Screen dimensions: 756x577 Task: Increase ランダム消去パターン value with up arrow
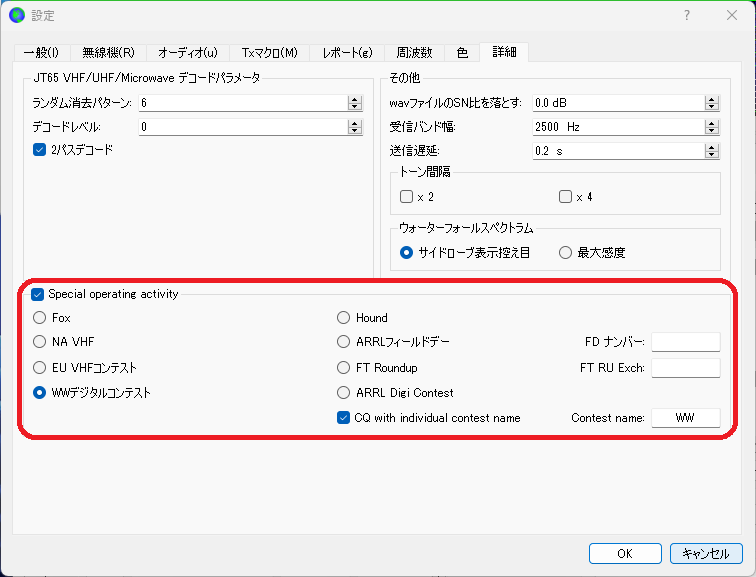[x=355, y=99]
